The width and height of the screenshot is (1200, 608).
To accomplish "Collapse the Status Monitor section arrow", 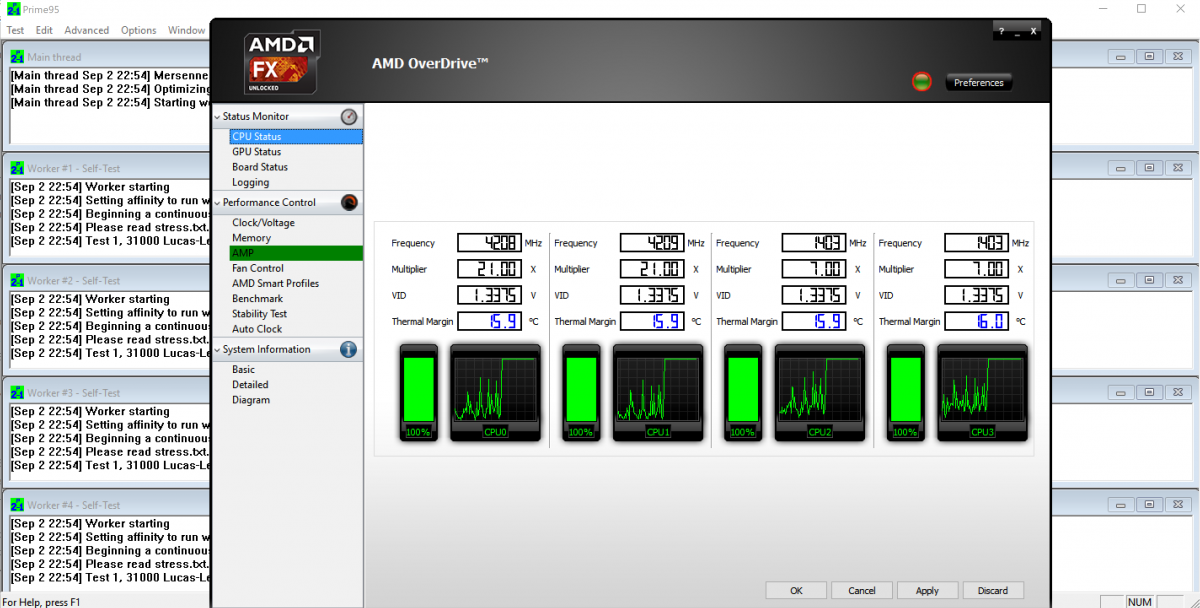I will 216,117.
